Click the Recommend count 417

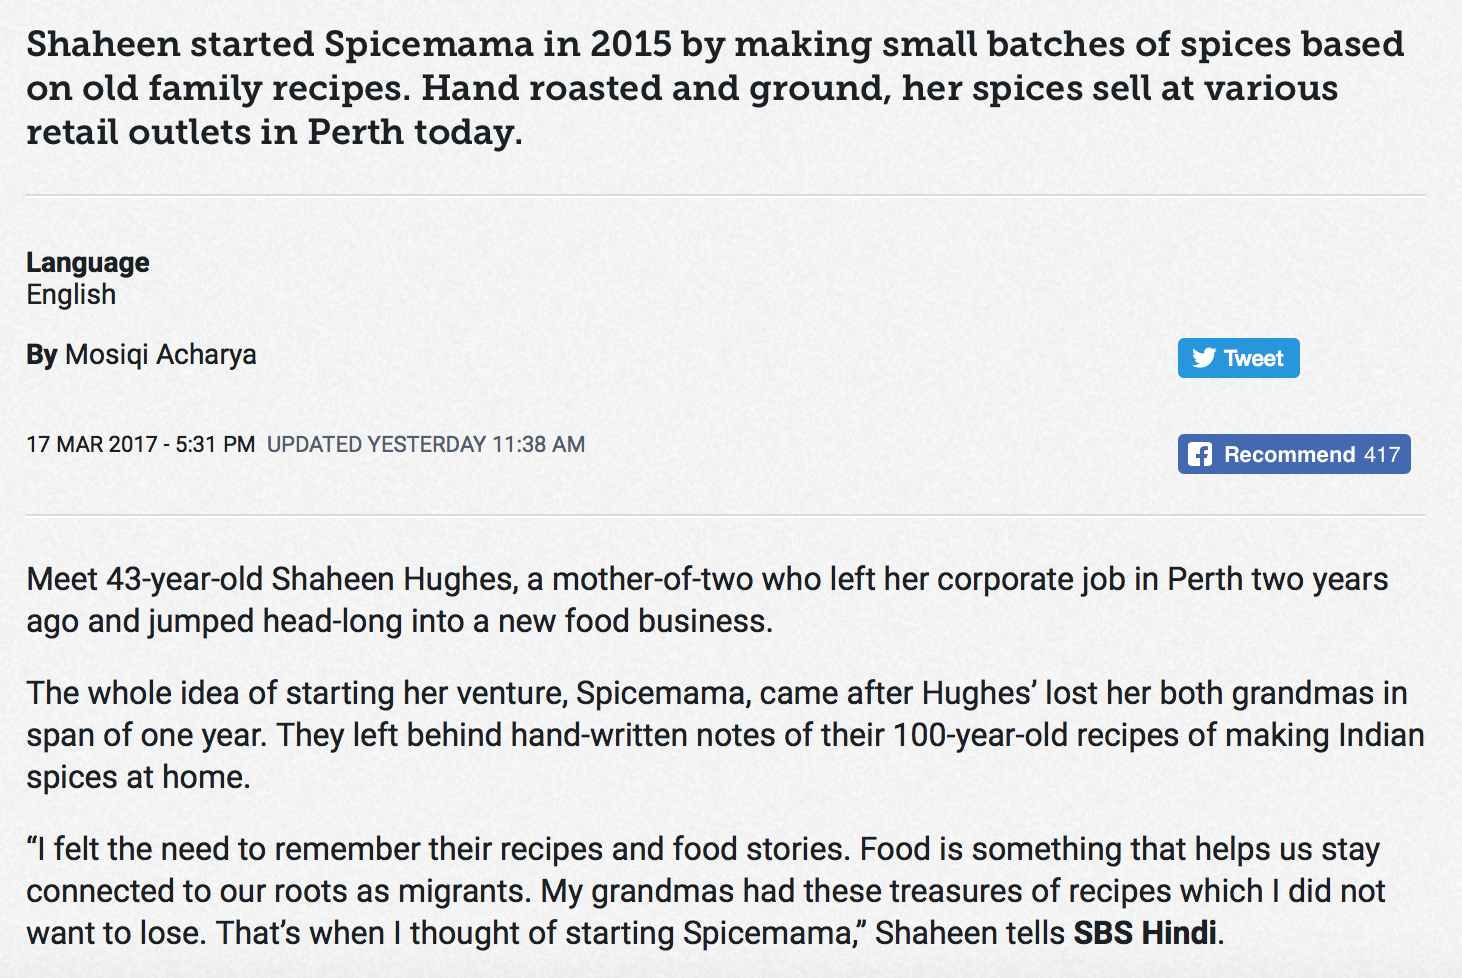1382,455
